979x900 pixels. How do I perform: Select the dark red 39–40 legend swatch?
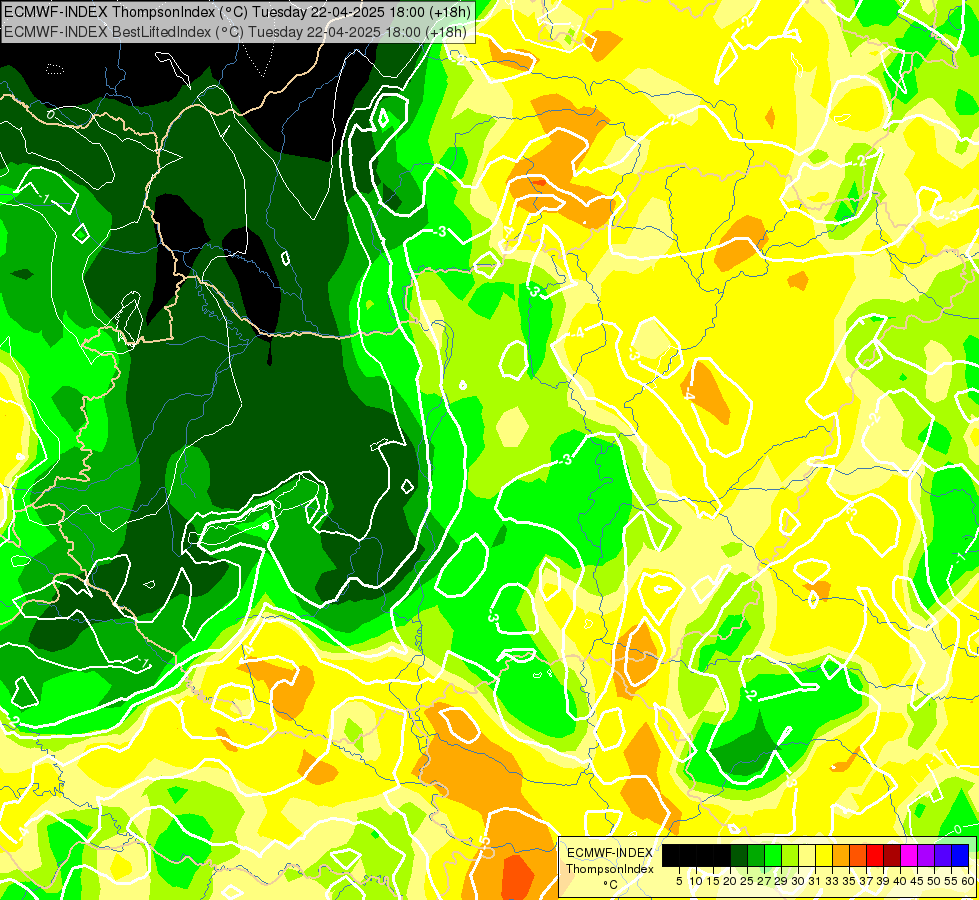click(892, 855)
